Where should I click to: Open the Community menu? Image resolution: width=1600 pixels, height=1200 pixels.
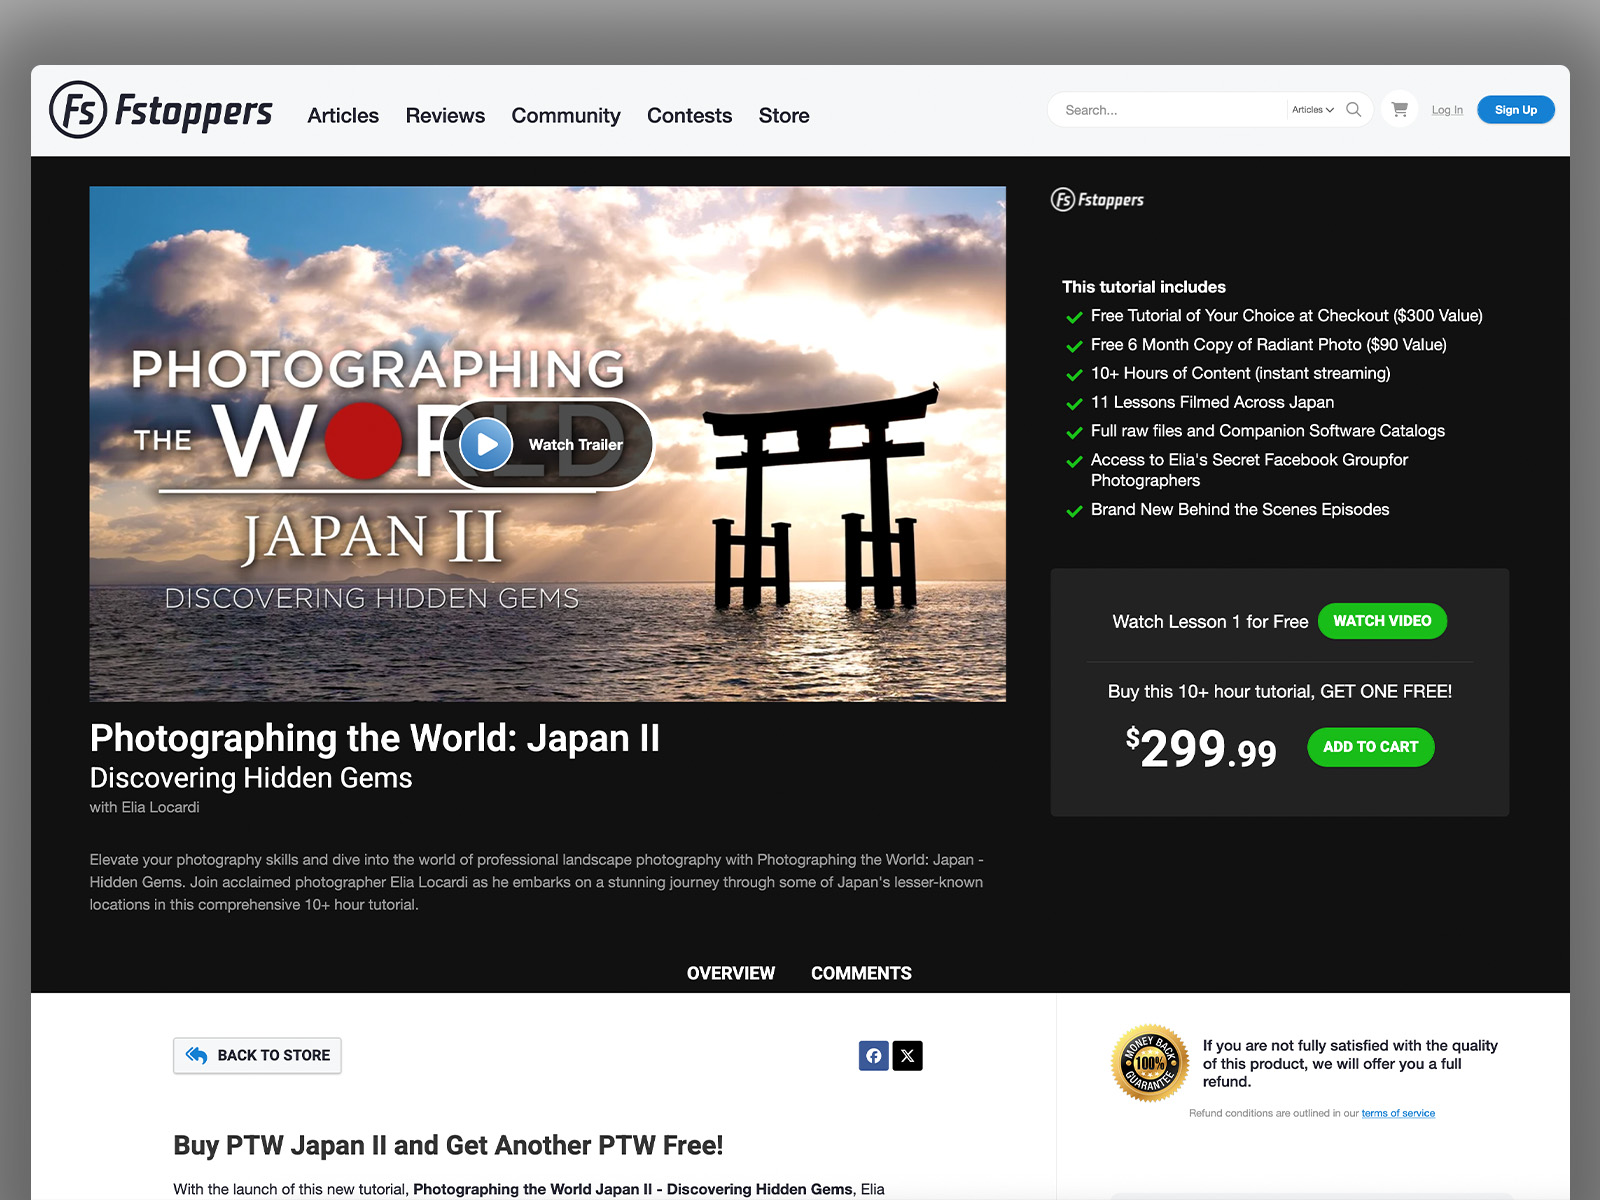coord(566,116)
